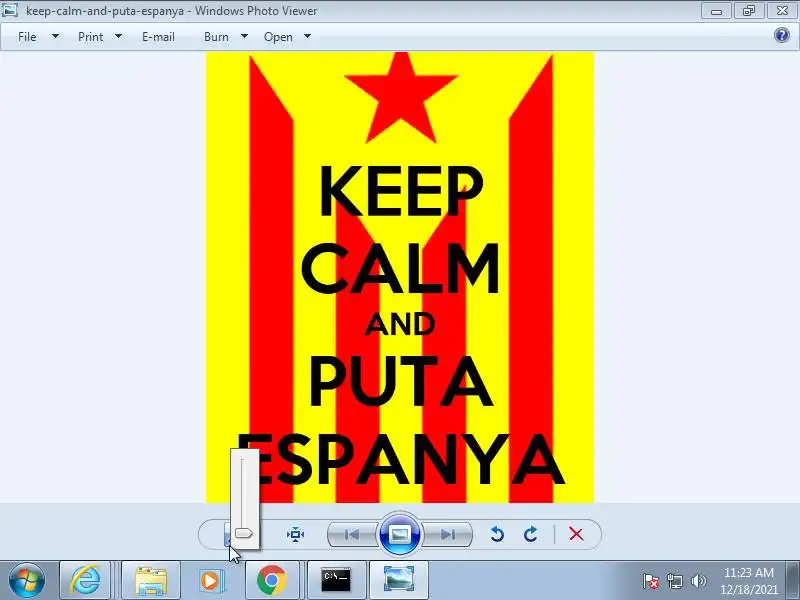This screenshot has width=800, height=600.
Task: Click the zoom slider handle
Action: 243,533
